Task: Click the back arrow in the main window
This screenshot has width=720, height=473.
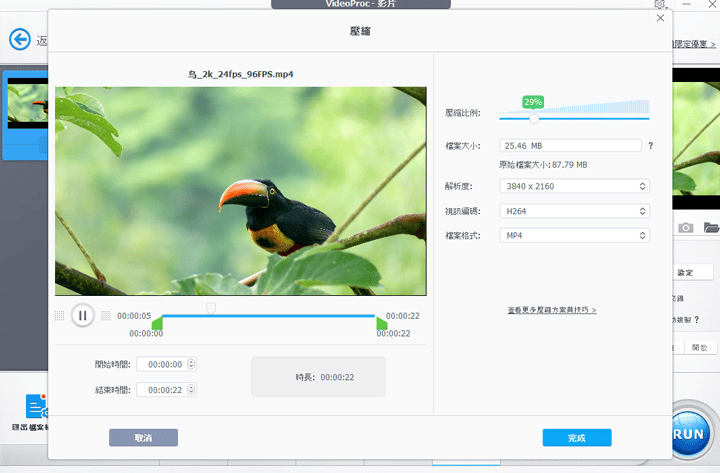Action: click(20, 39)
